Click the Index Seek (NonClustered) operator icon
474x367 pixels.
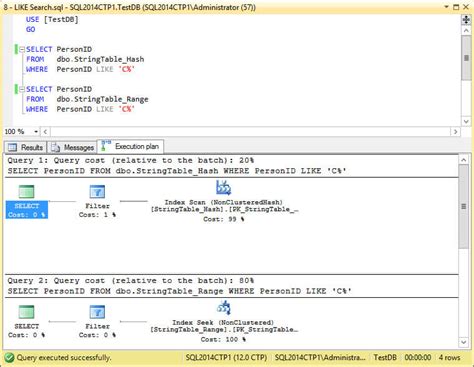pos(224,308)
